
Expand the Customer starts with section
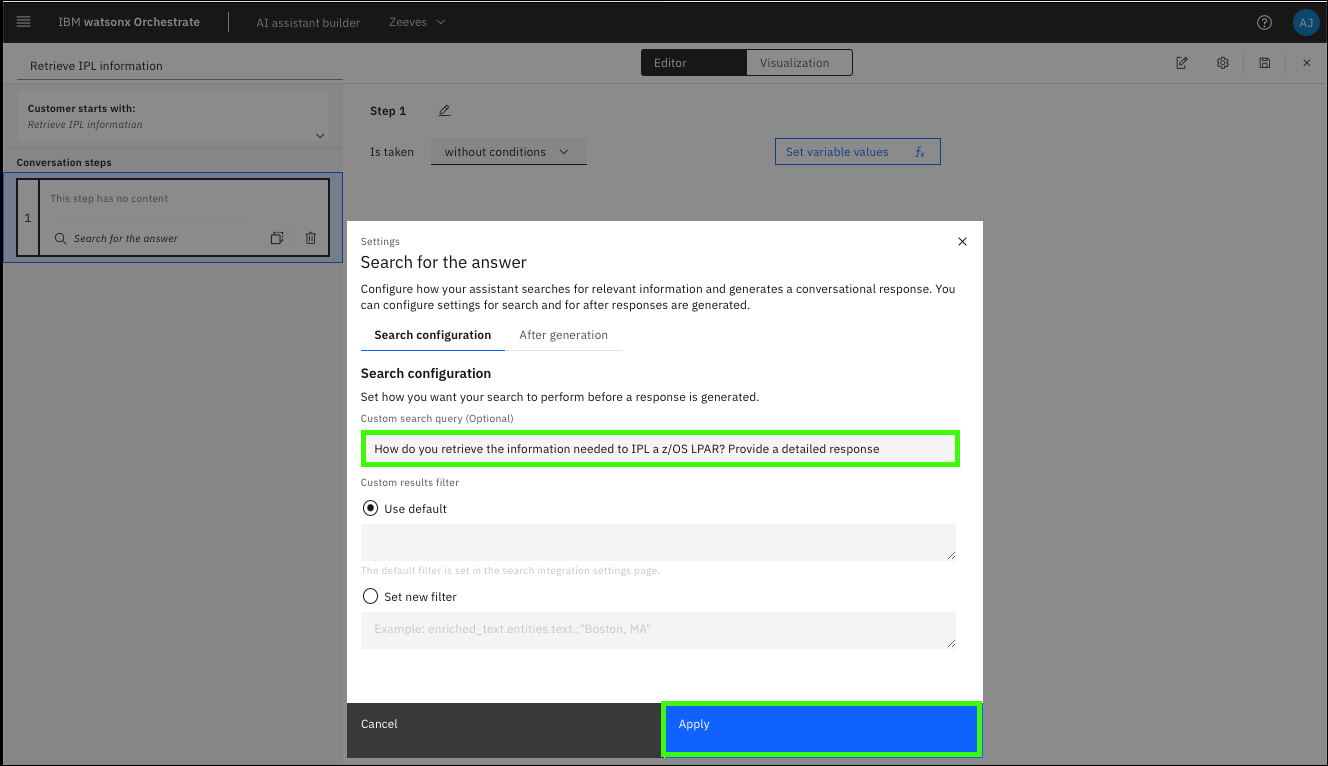320,135
